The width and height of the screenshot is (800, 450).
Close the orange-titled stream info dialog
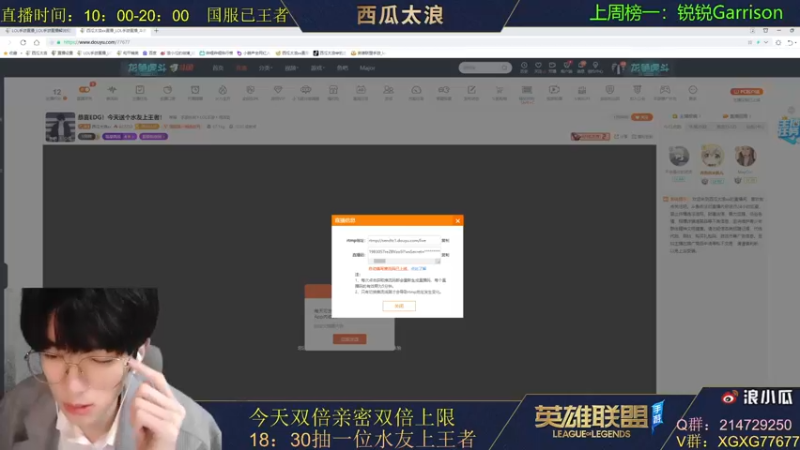[458, 220]
